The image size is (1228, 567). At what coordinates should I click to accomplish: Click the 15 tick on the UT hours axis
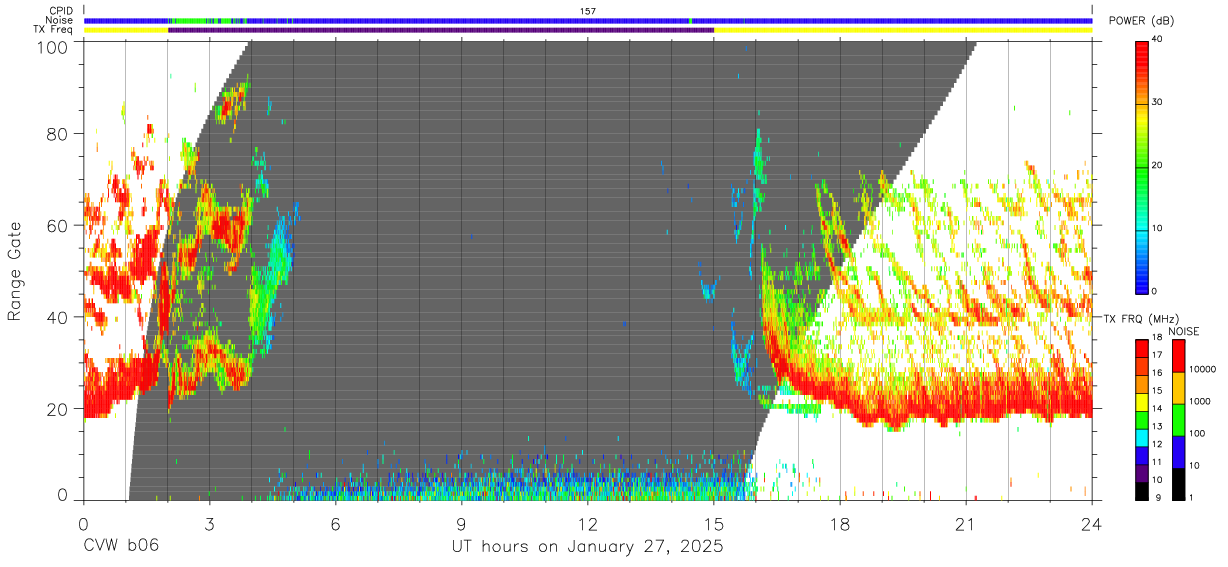click(714, 523)
